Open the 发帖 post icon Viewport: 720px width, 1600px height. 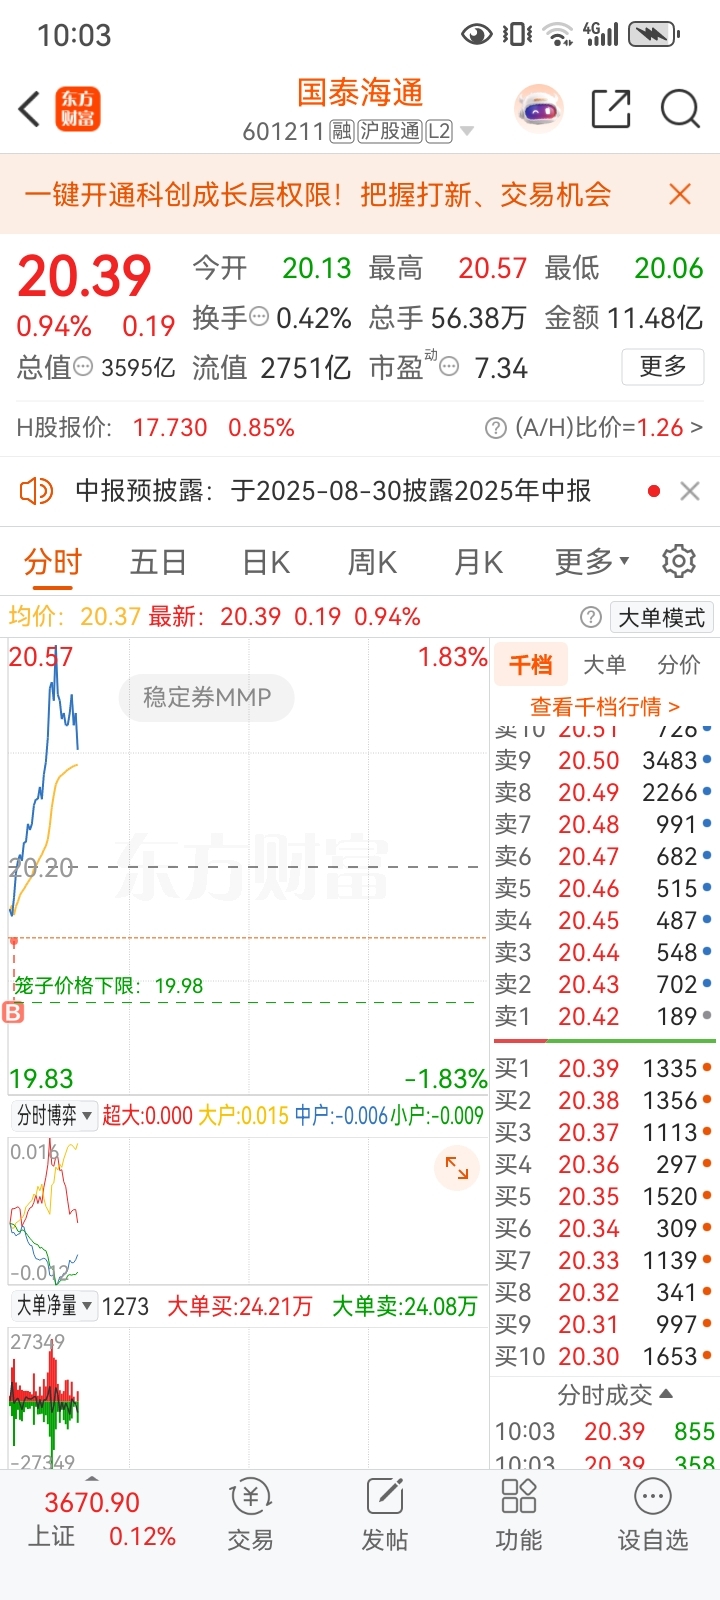click(384, 1514)
